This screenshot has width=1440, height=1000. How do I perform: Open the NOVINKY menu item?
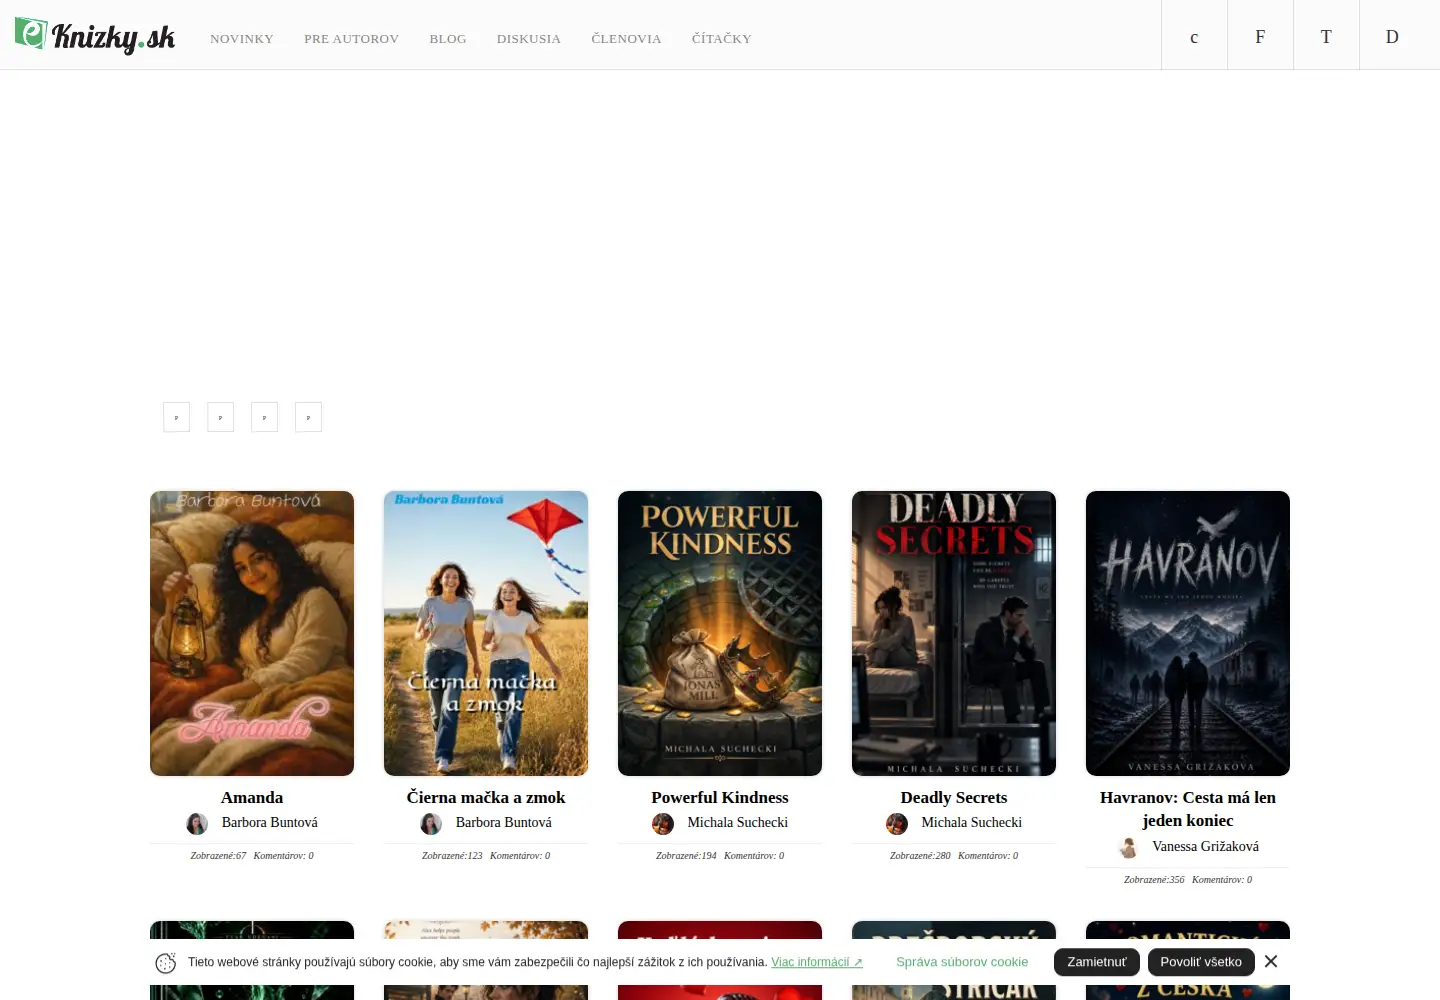pyautogui.click(x=242, y=39)
